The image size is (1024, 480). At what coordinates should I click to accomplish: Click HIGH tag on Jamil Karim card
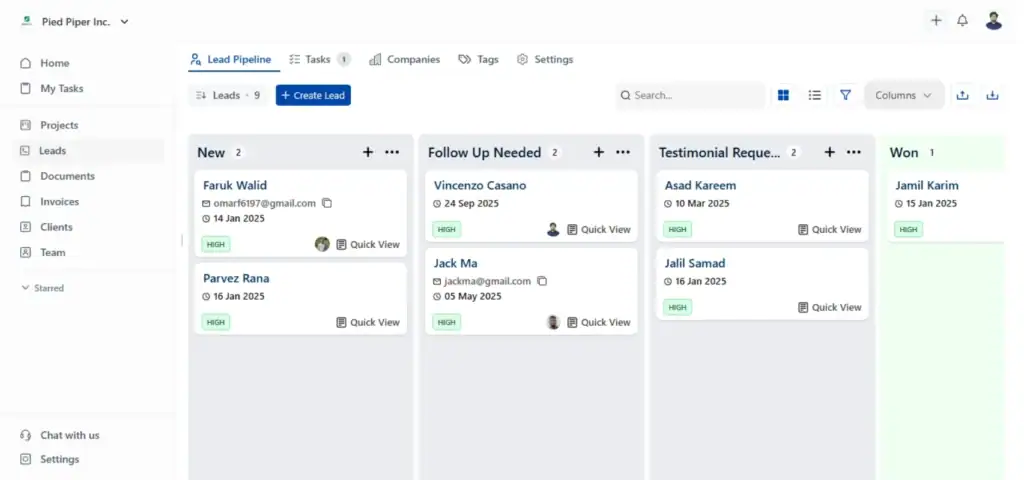point(908,229)
